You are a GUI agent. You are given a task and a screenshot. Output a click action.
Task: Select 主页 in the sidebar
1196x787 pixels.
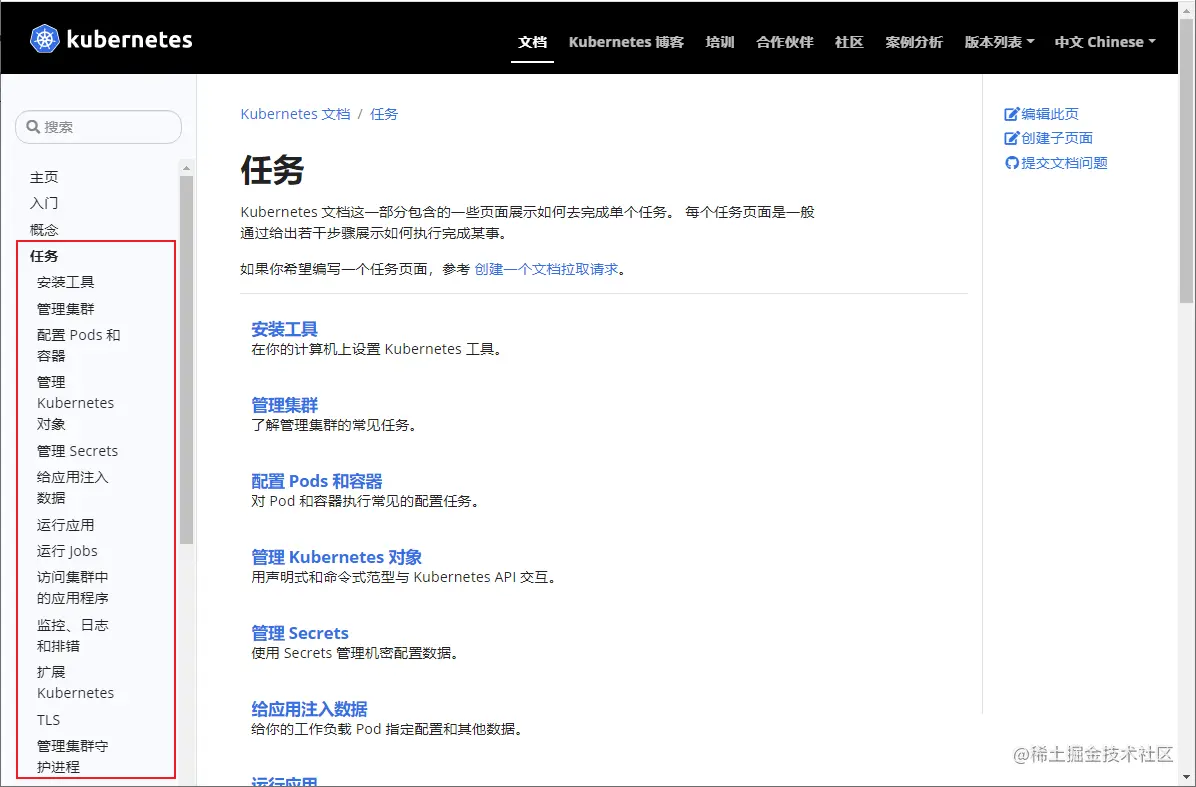click(43, 177)
